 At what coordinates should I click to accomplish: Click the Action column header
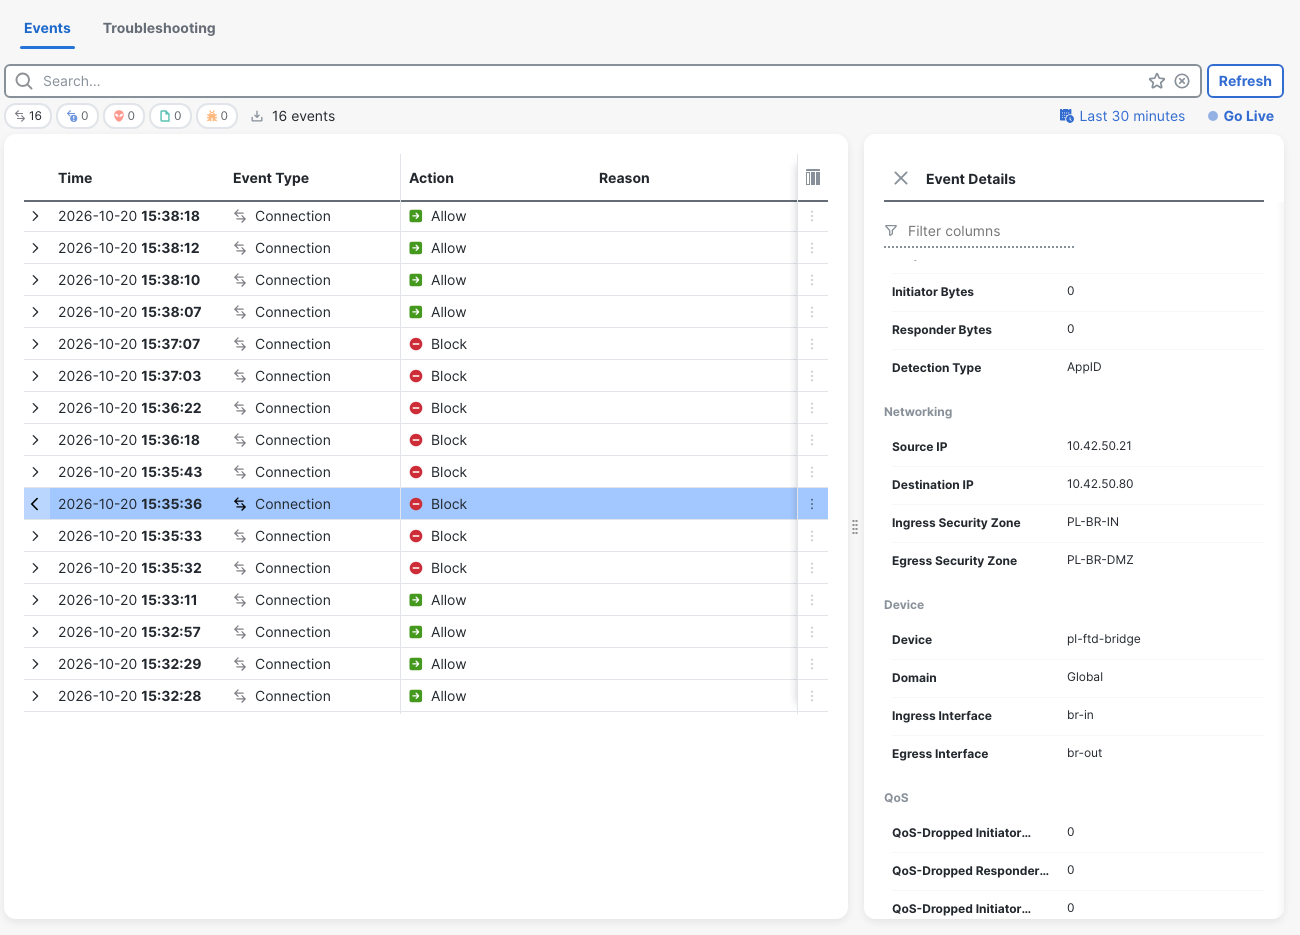point(431,178)
